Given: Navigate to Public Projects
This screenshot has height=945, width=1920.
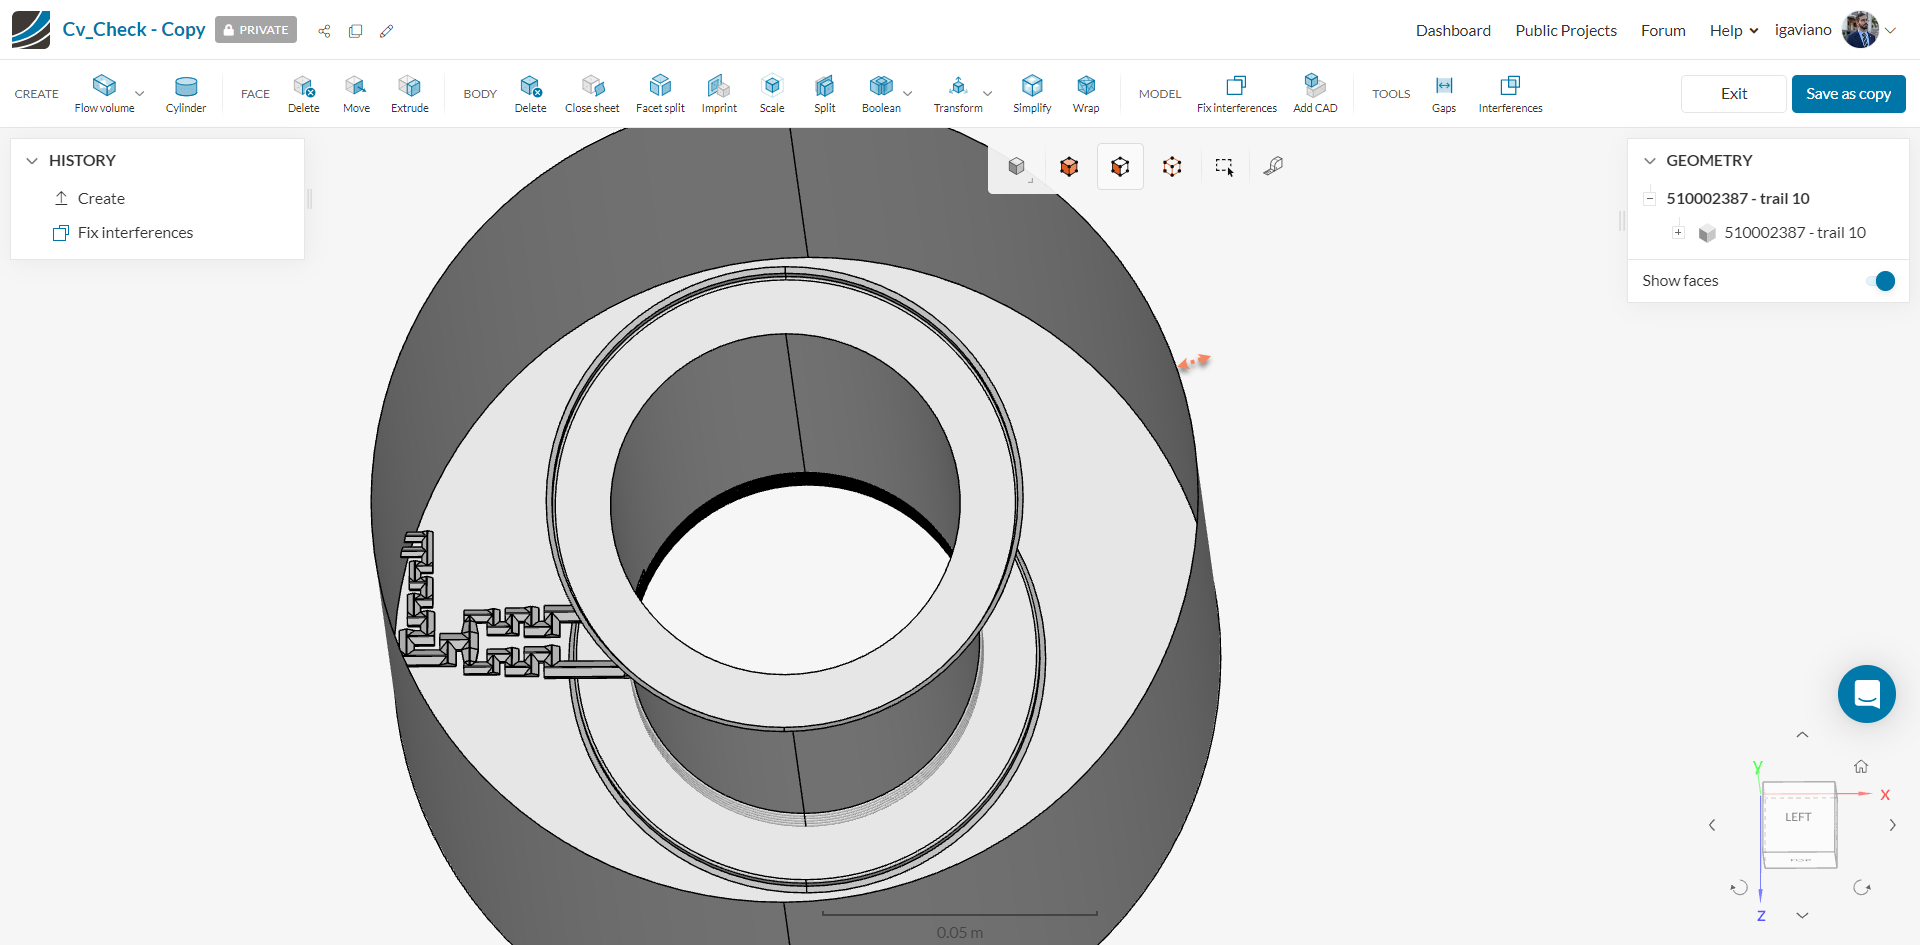Looking at the screenshot, I should click(x=1565, y=30).
